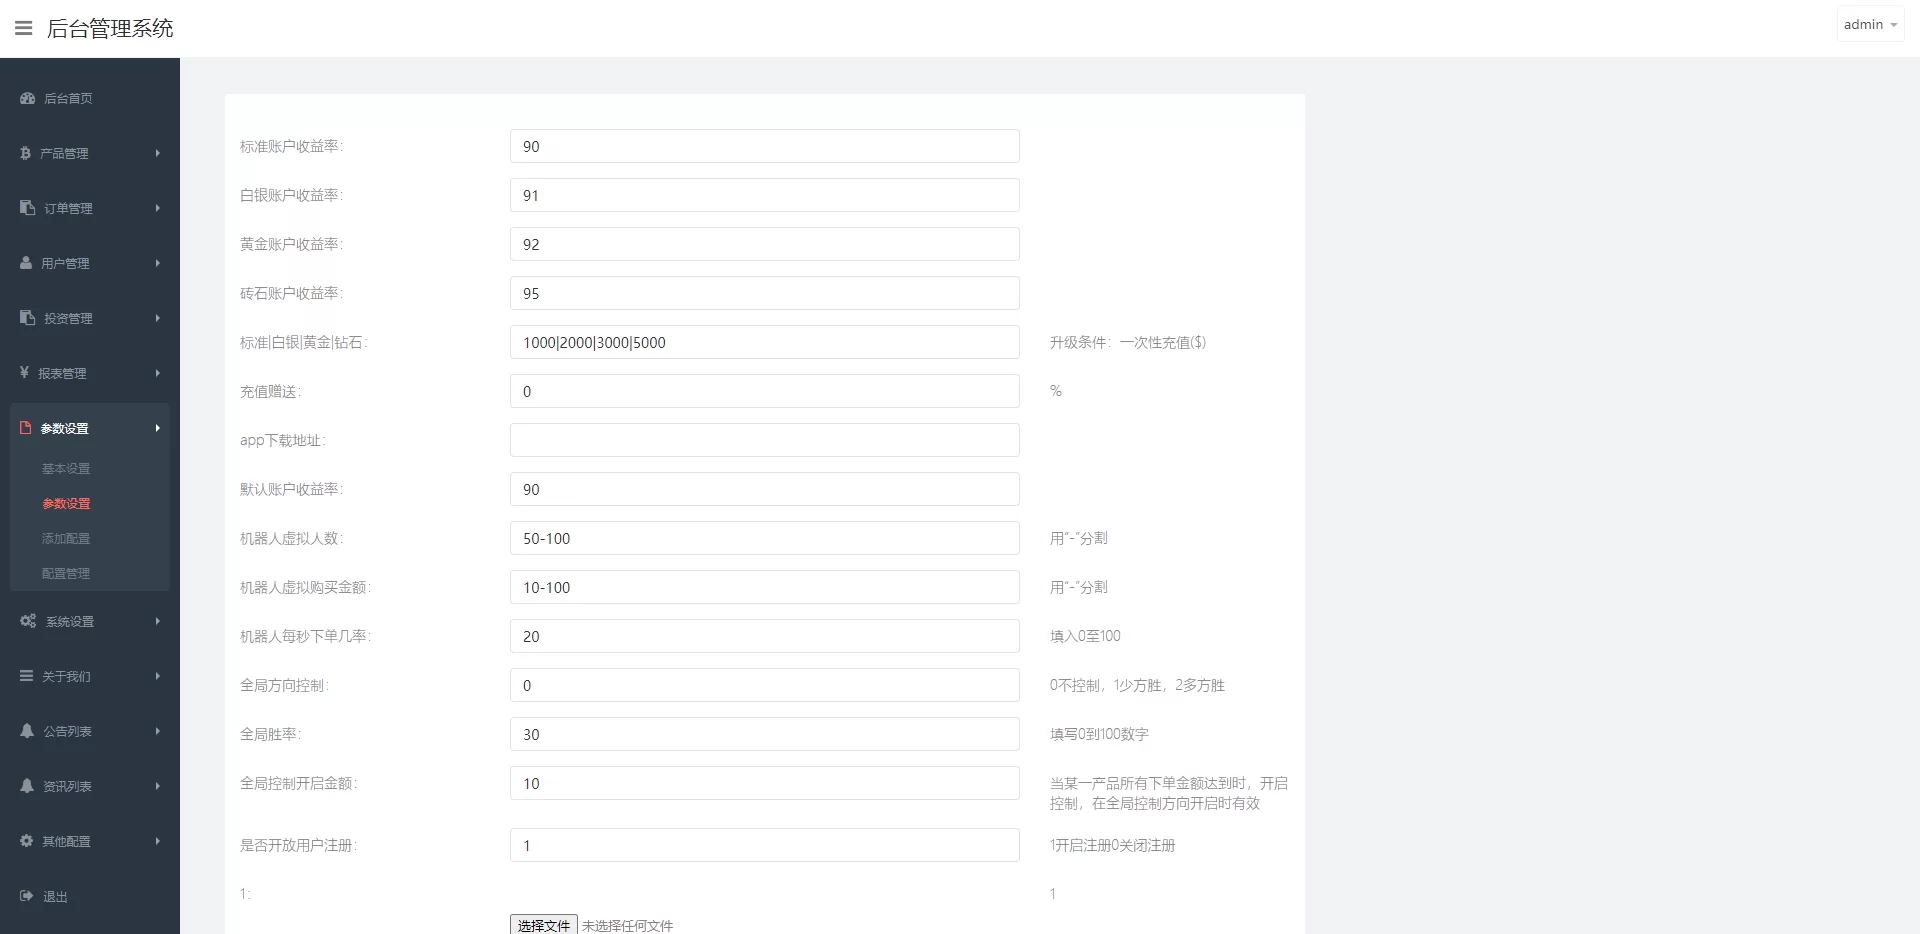1920x934 pixels.
Task: Click the 选择文件 file upload button
Action: coord(543,925)
